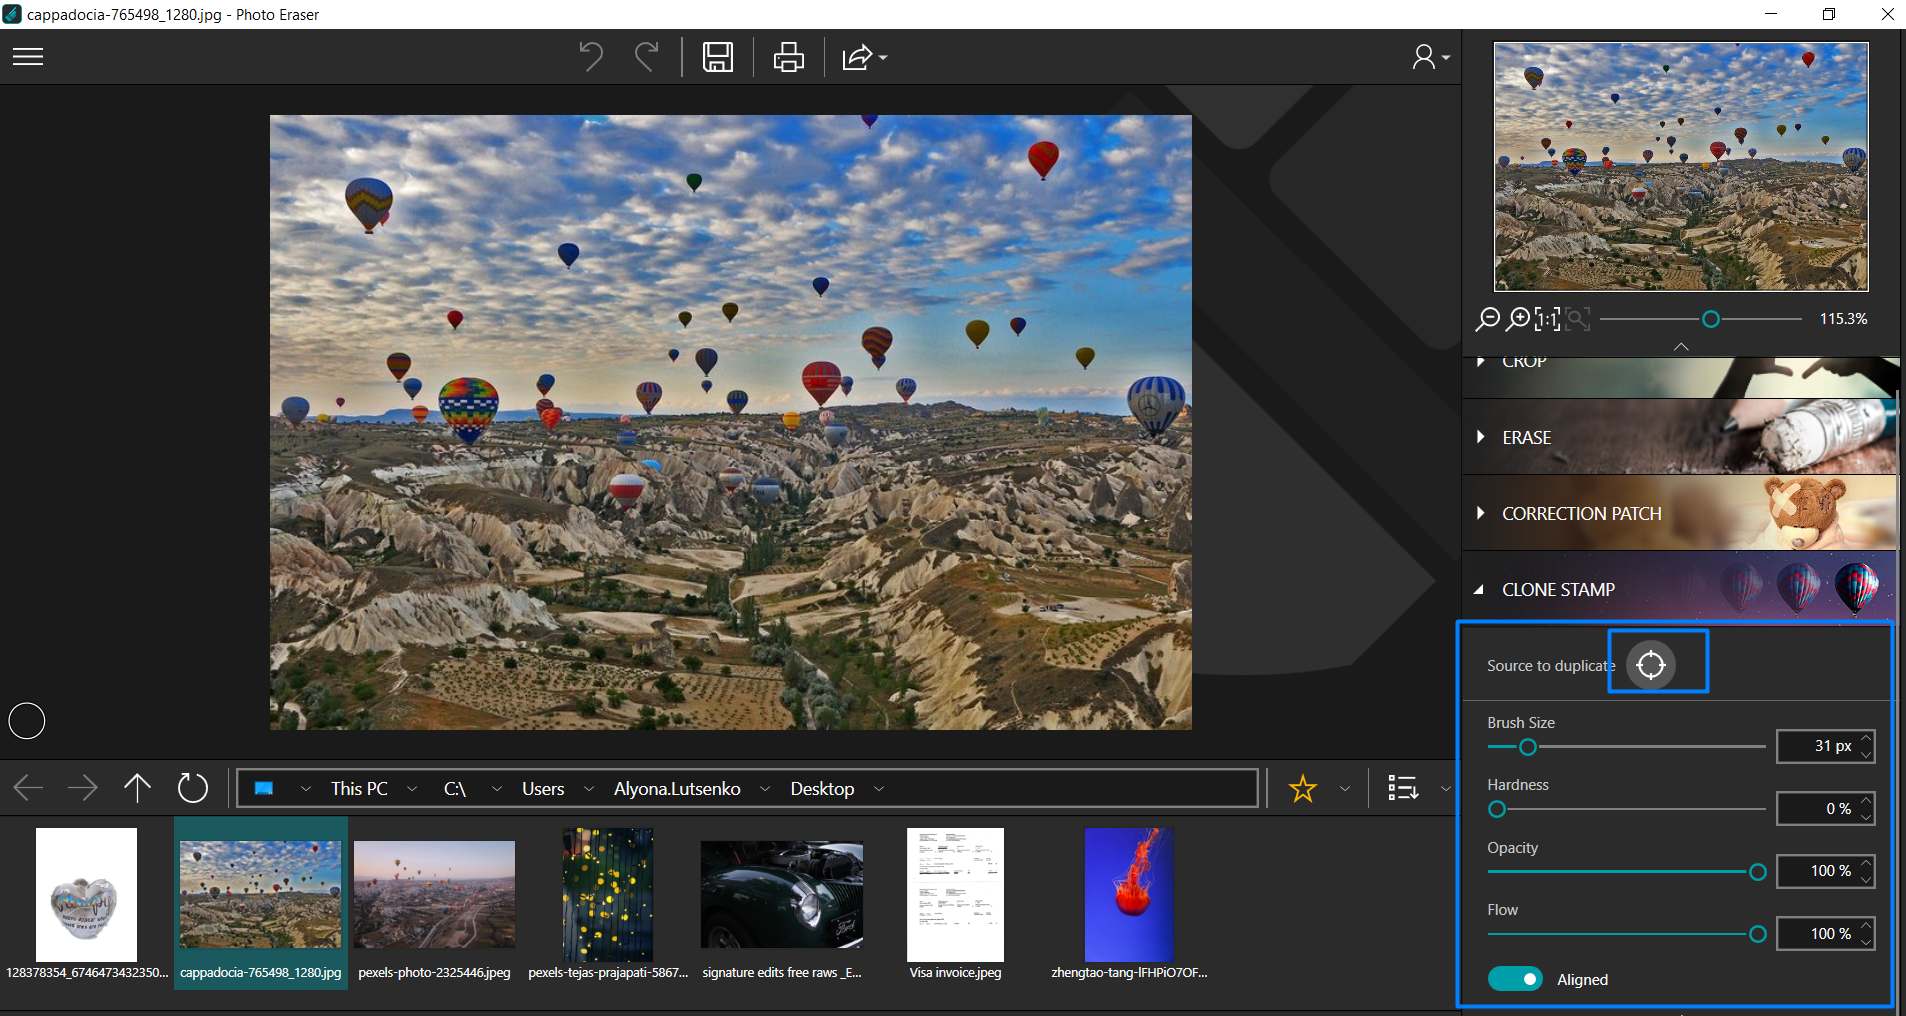Viewport: 1906px width, 1016px height.
Task: Go back in folder navigation
Action: pyautogui.click(x=28, y=789)
